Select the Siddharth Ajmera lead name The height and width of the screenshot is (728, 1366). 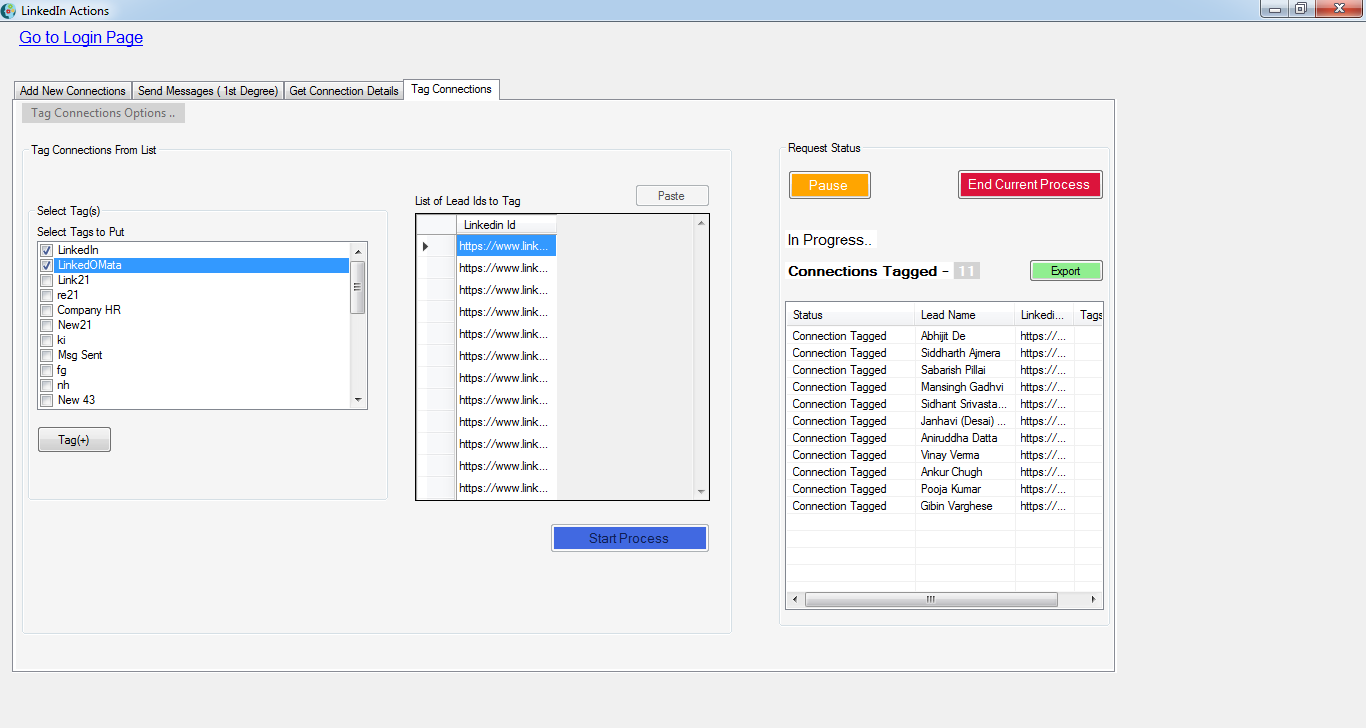pyautogui.click(x=960, y=353)
